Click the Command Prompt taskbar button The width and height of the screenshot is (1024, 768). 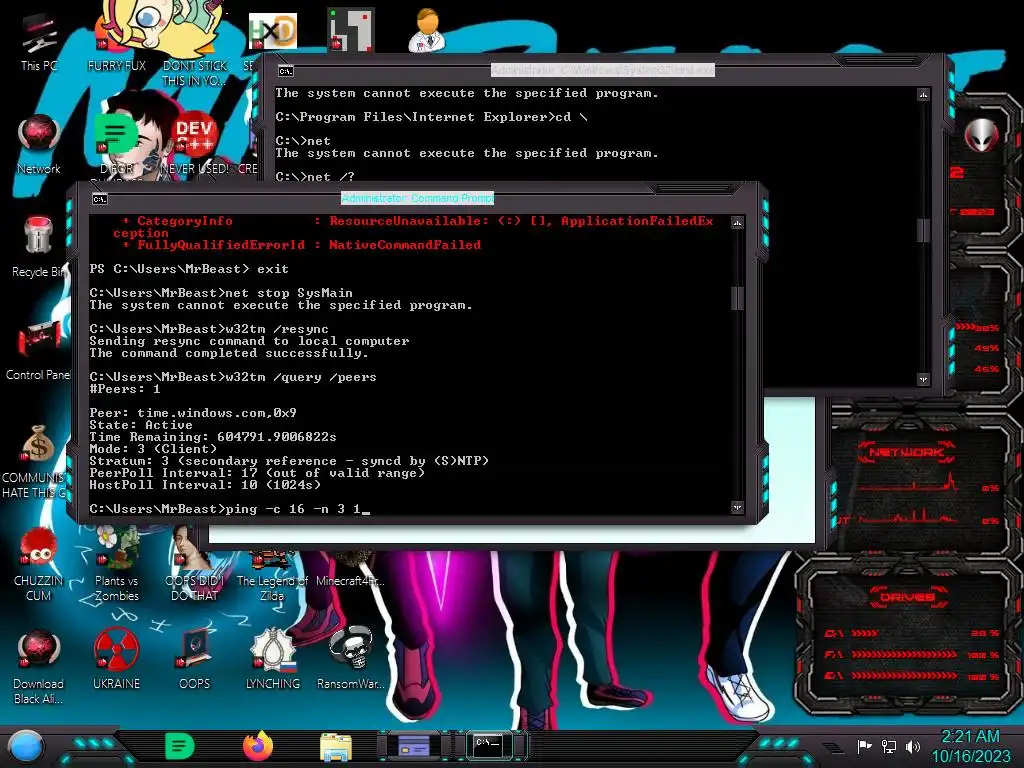click(x=488, y=744)
